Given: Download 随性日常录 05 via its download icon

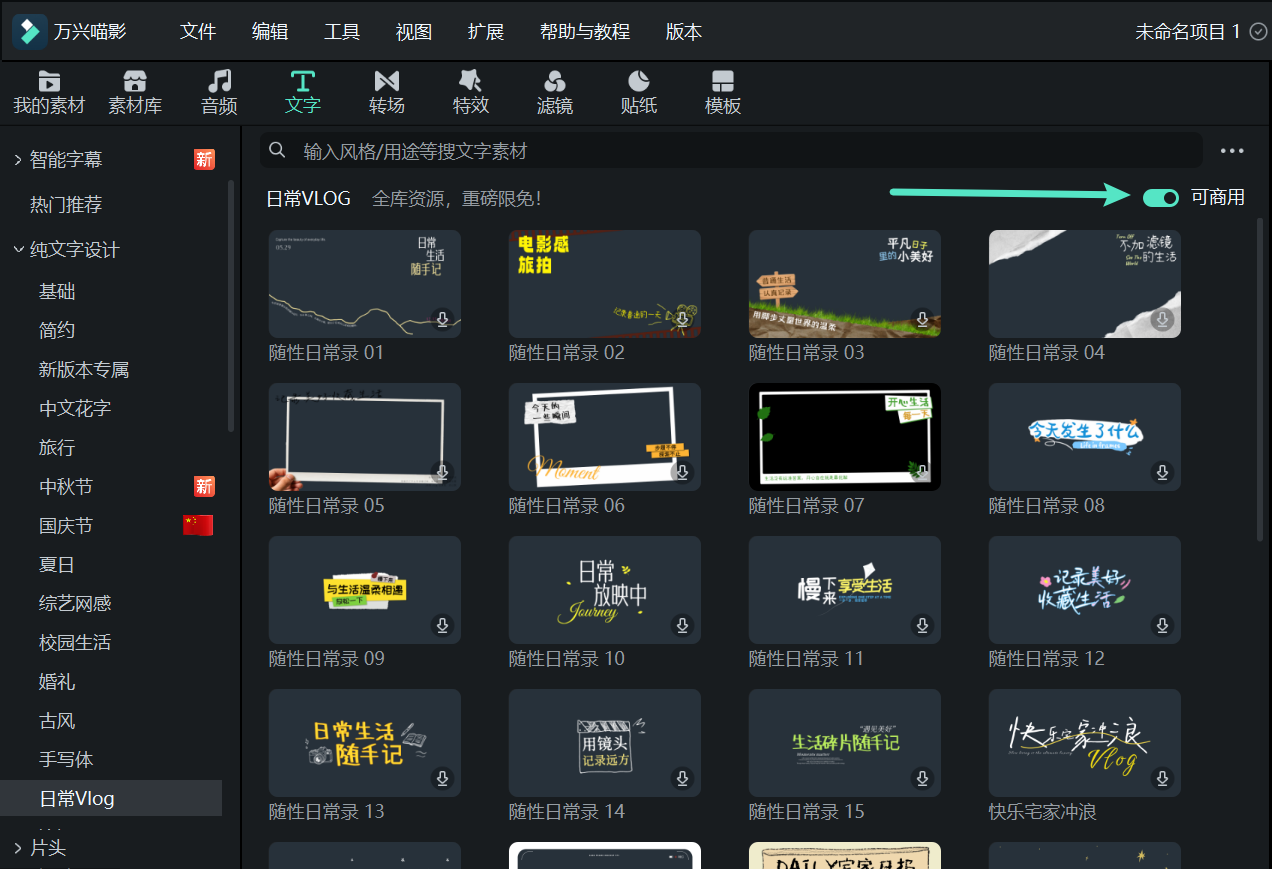Looking at the screenshot, I should pos(443,472).
